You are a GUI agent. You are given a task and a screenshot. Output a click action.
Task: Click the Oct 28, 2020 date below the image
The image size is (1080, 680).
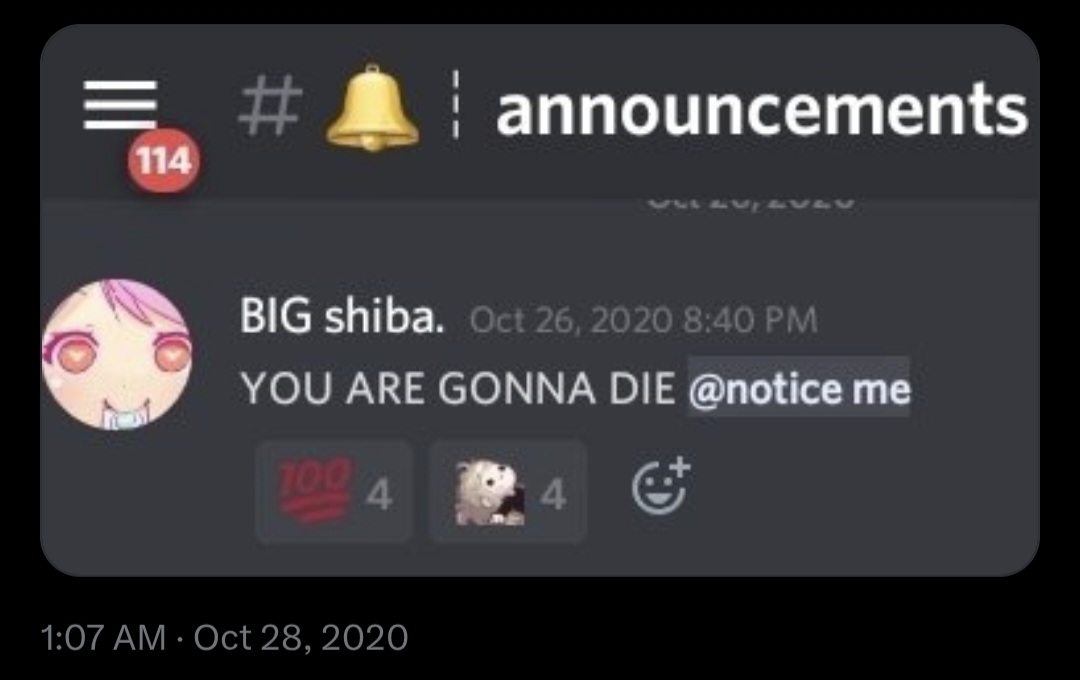pos(301,637)
